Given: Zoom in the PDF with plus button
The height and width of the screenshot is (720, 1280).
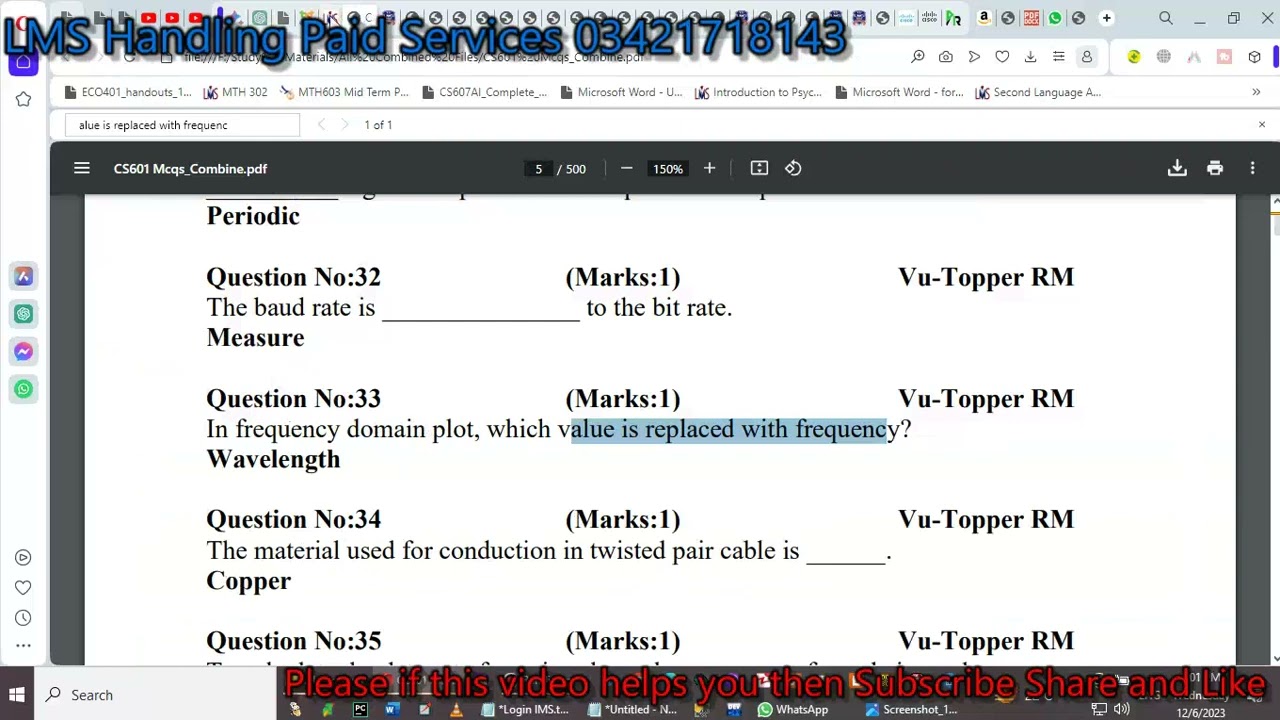Looking at the screenshot, I should coord(709,168).
